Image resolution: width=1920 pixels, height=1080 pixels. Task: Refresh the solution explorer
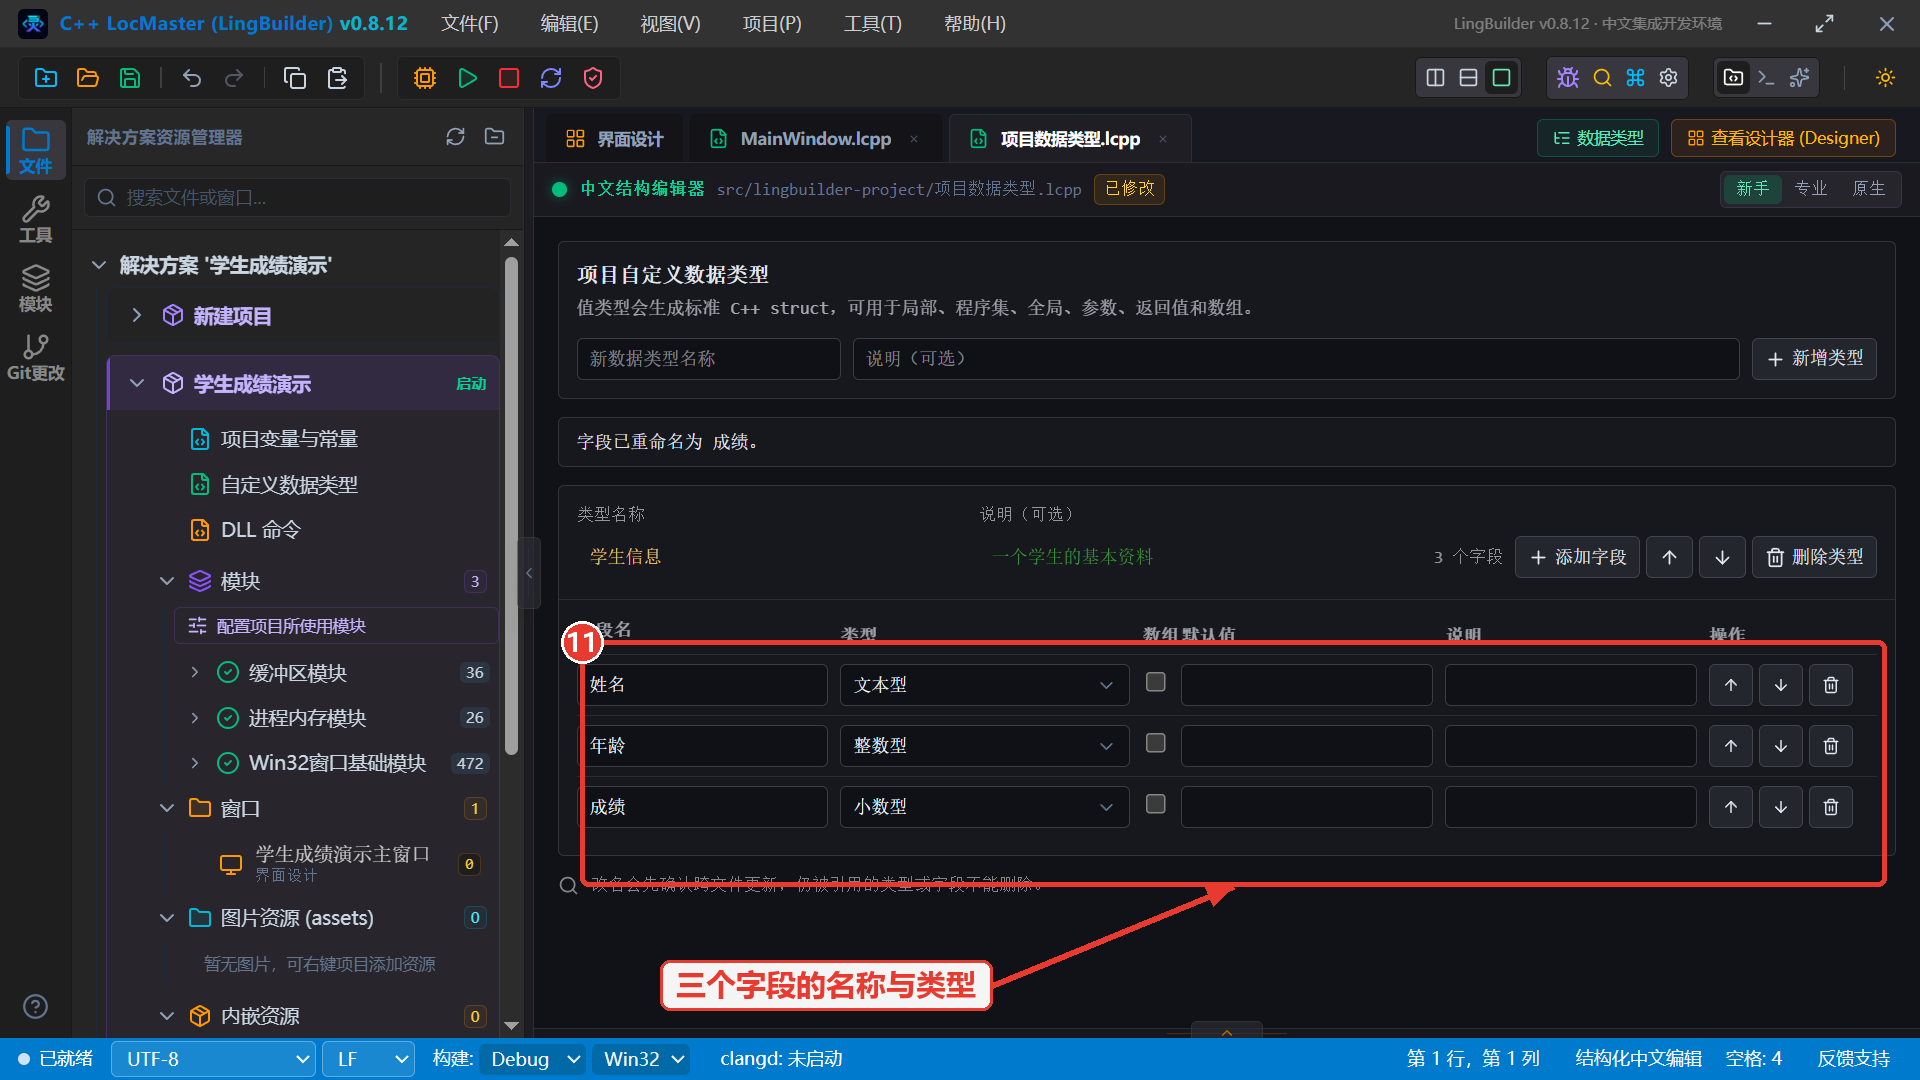click(x=455, y=137)
